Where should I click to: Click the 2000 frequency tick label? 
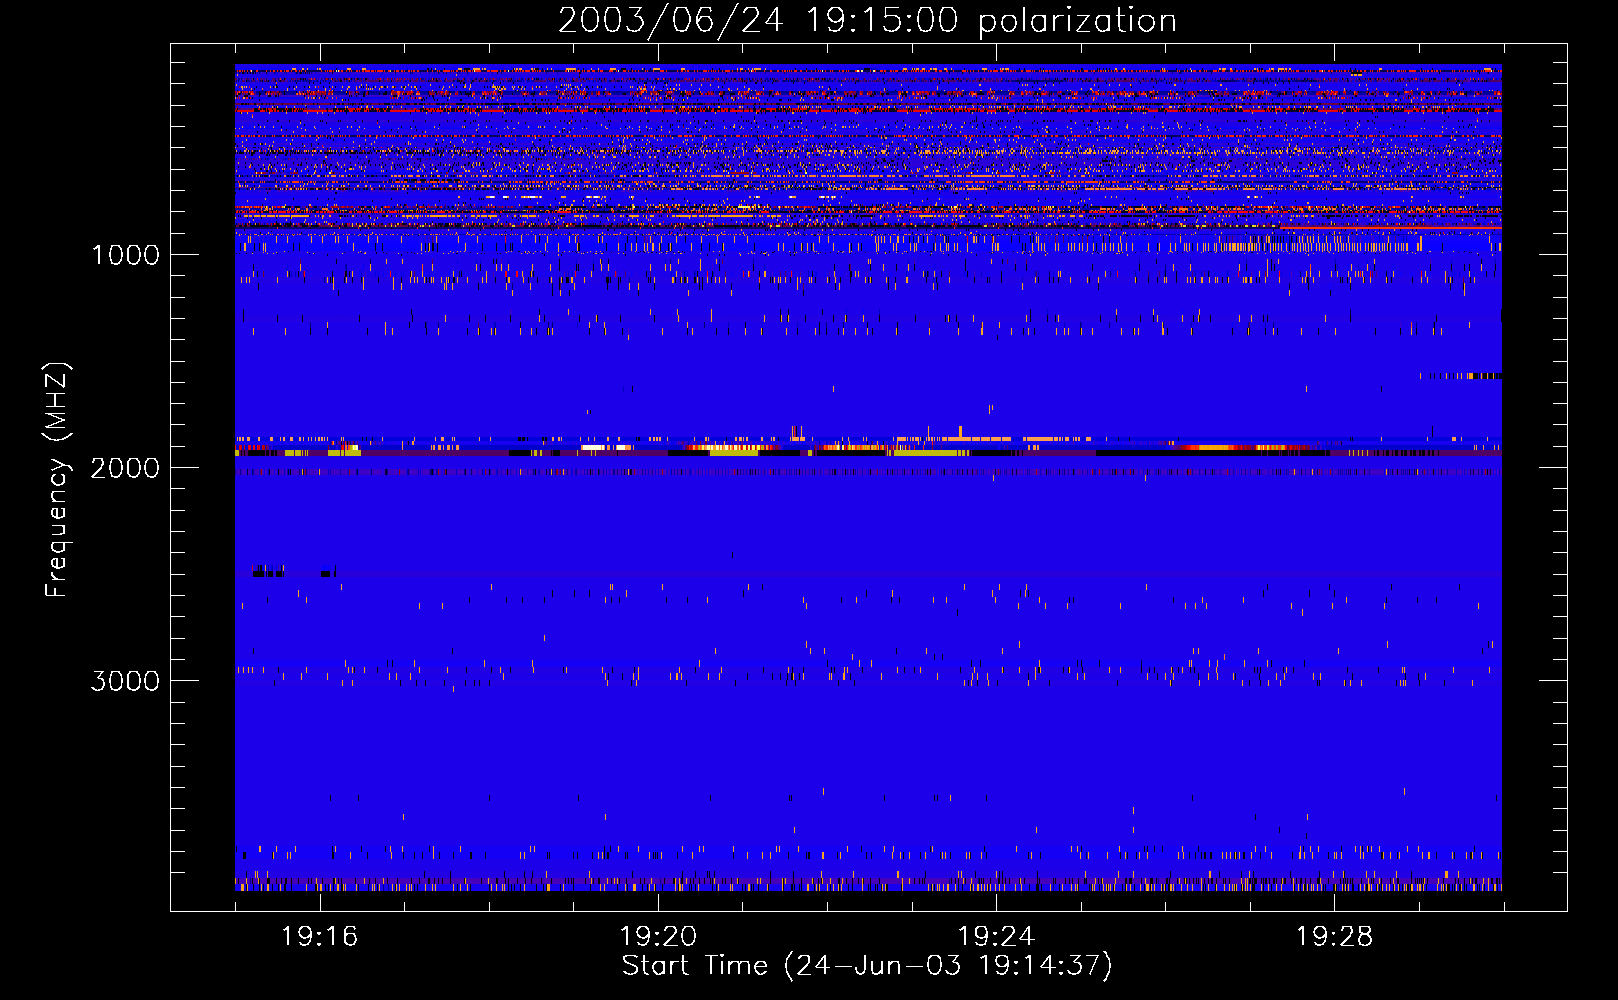125,468
